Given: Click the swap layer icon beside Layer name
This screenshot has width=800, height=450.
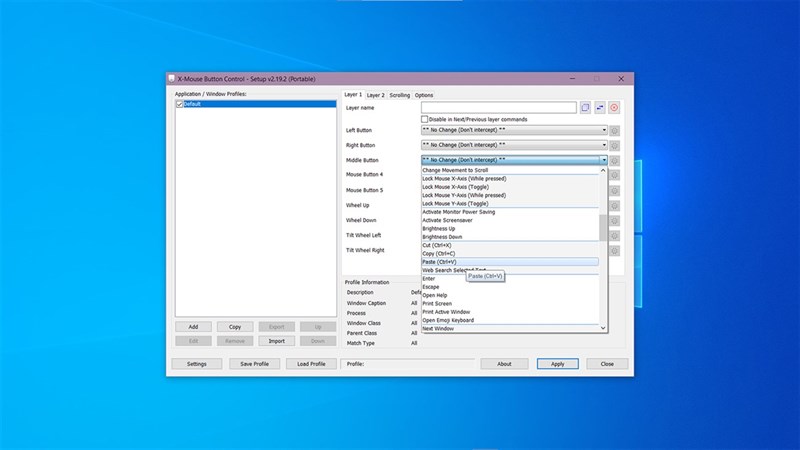Looking at the screenshot, I should pos(600,107).
